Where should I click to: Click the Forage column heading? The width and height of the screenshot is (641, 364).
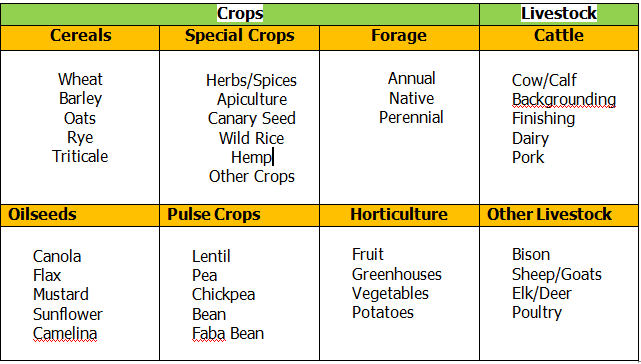tap(399, 36)
